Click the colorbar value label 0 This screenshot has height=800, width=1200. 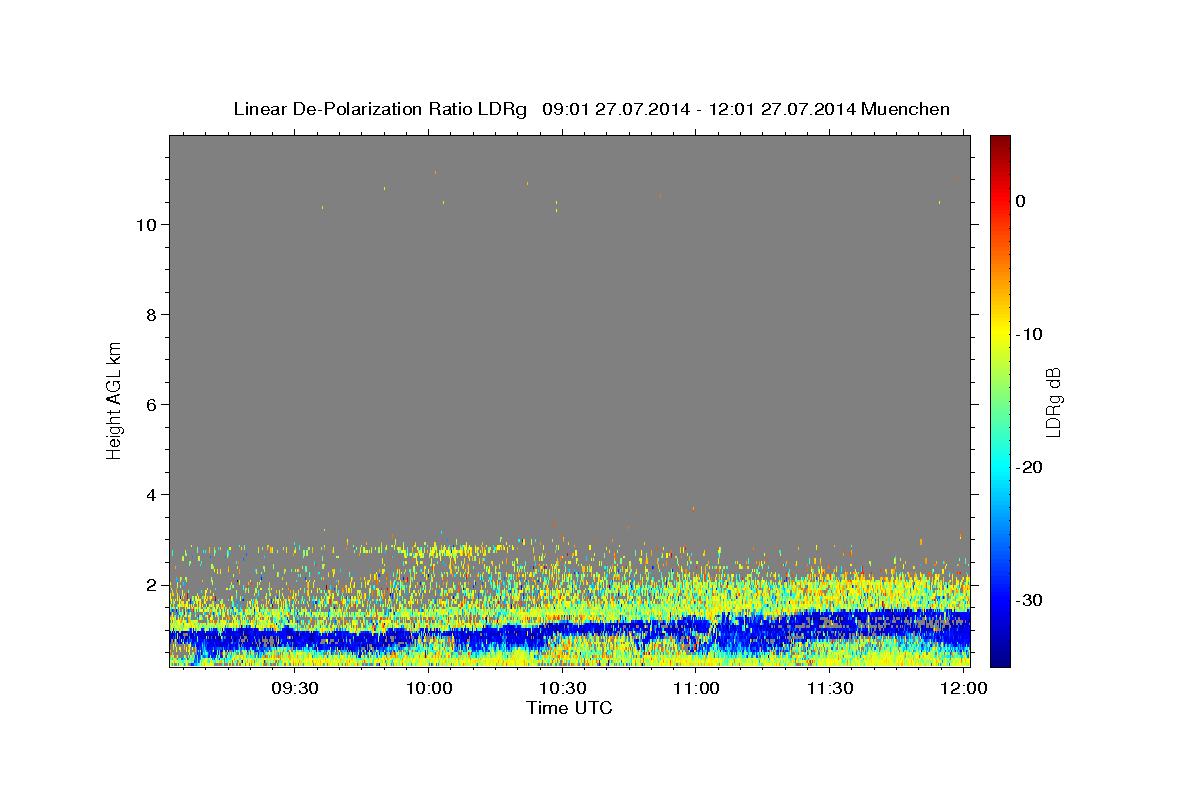pyautogui.click(x=1020, y=201)
